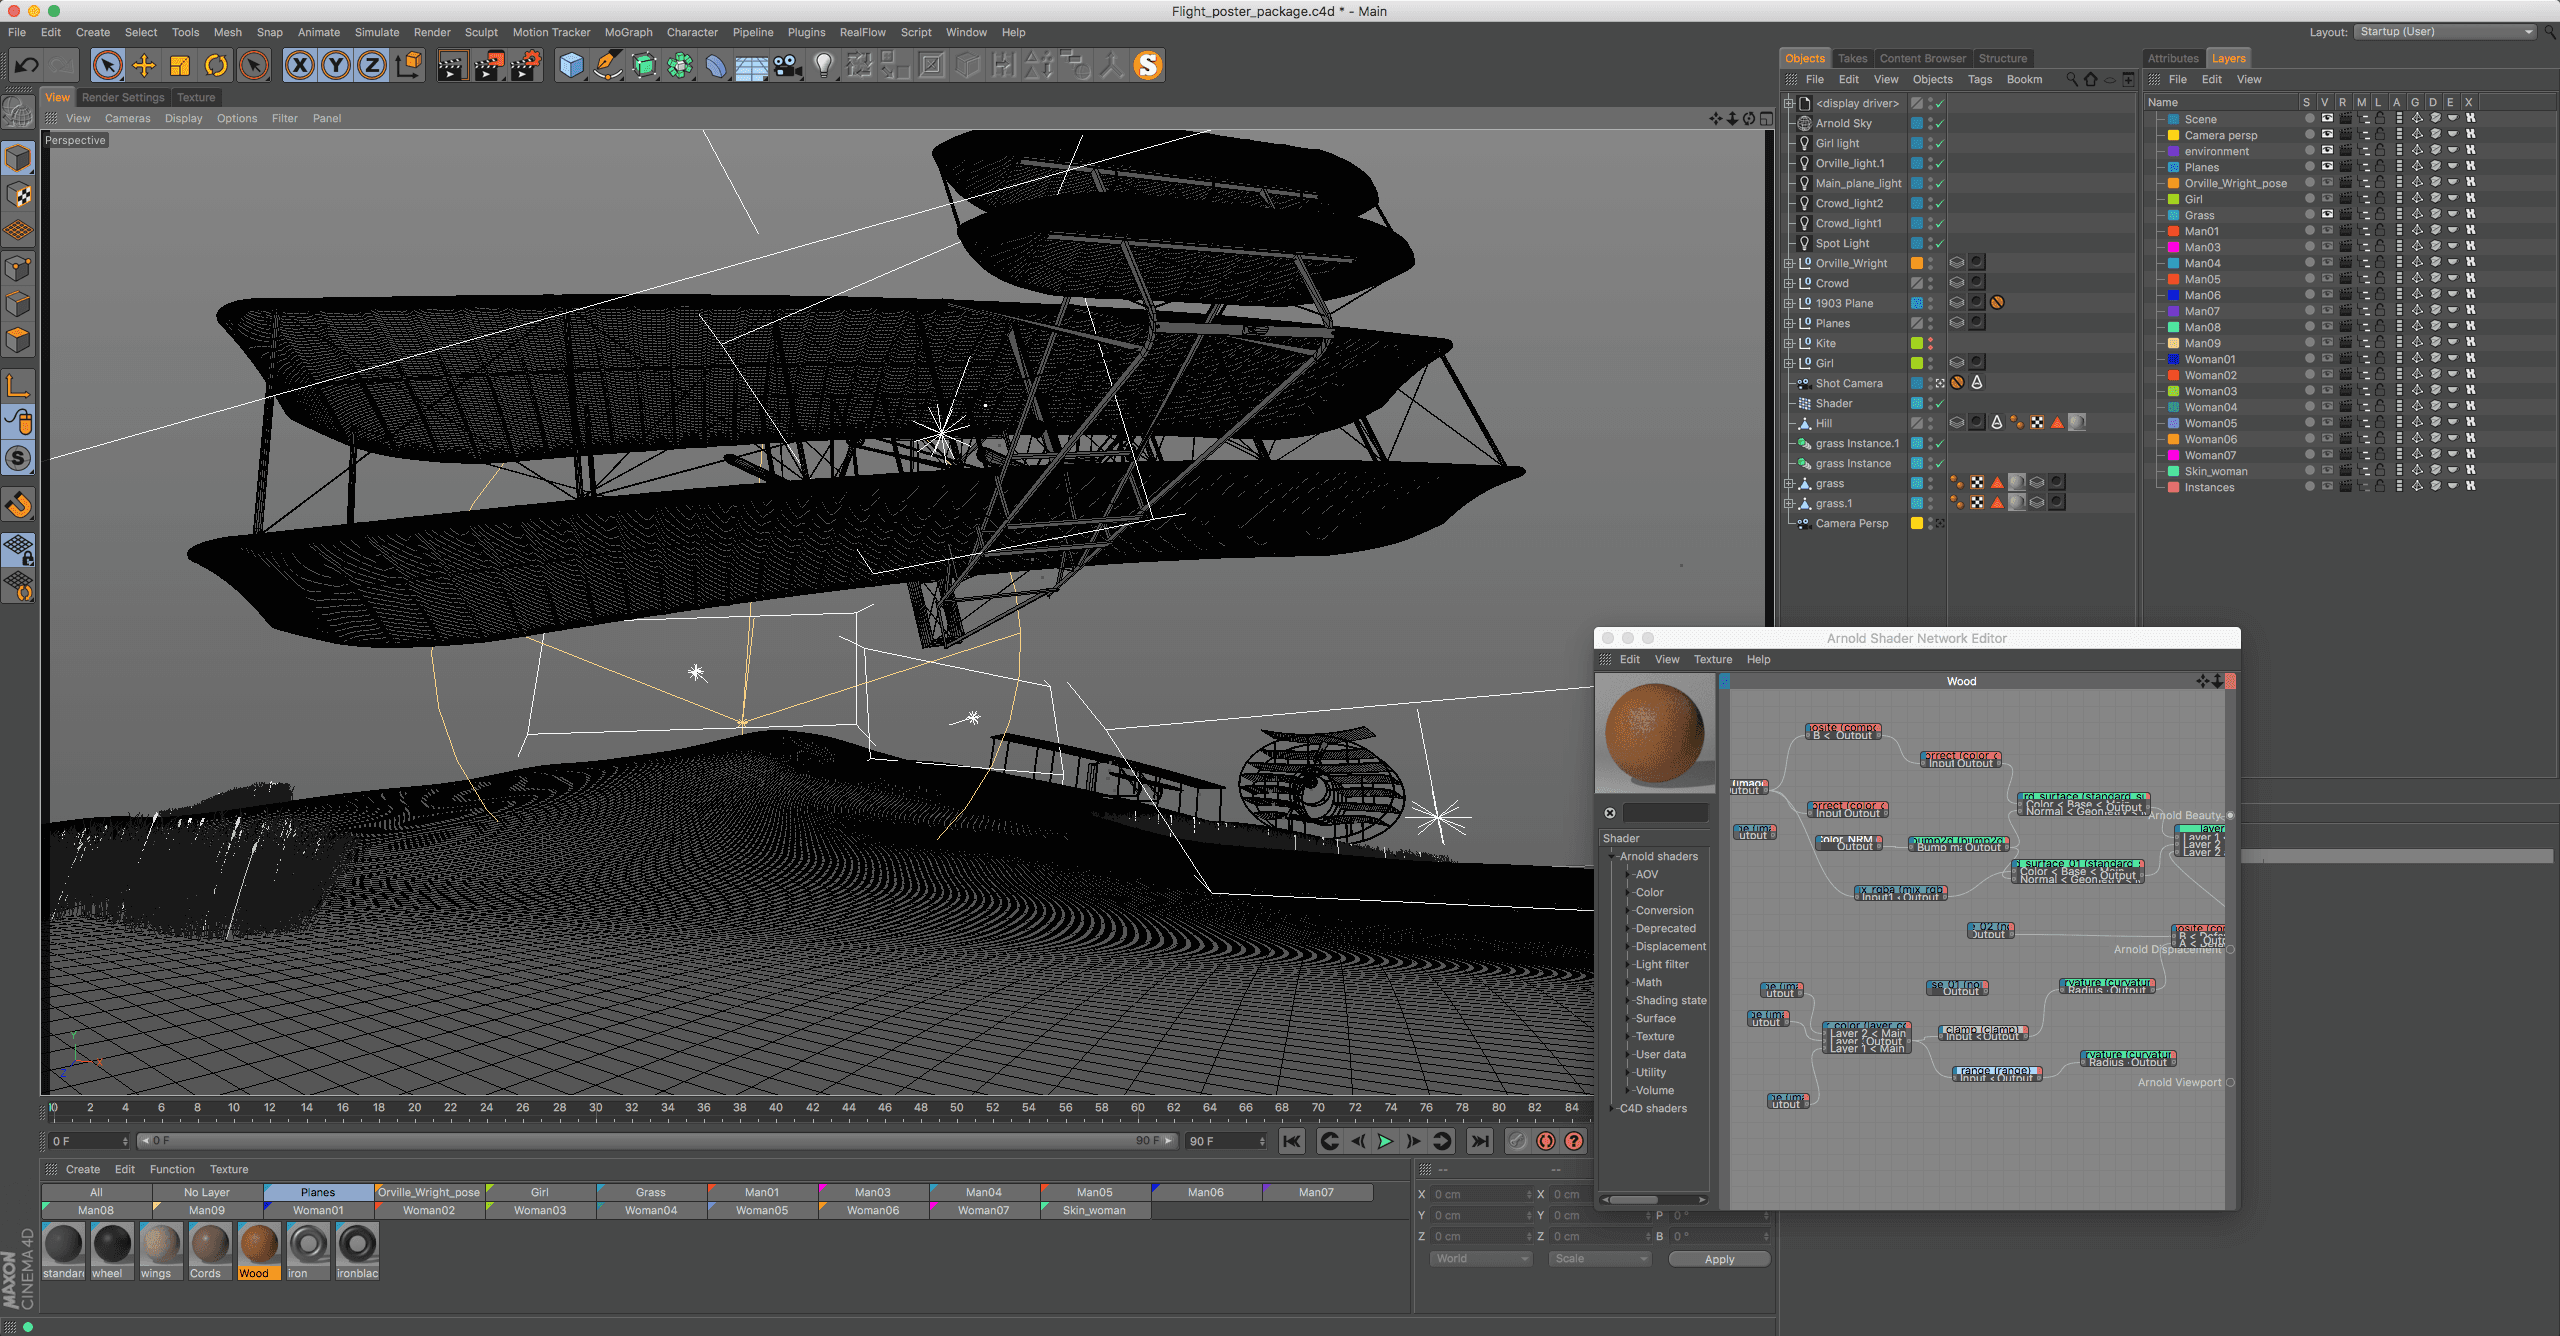Toggle solo for the Planes layer
This screenshot has height=1336, width=2560.
click(x=2309, y=167)
